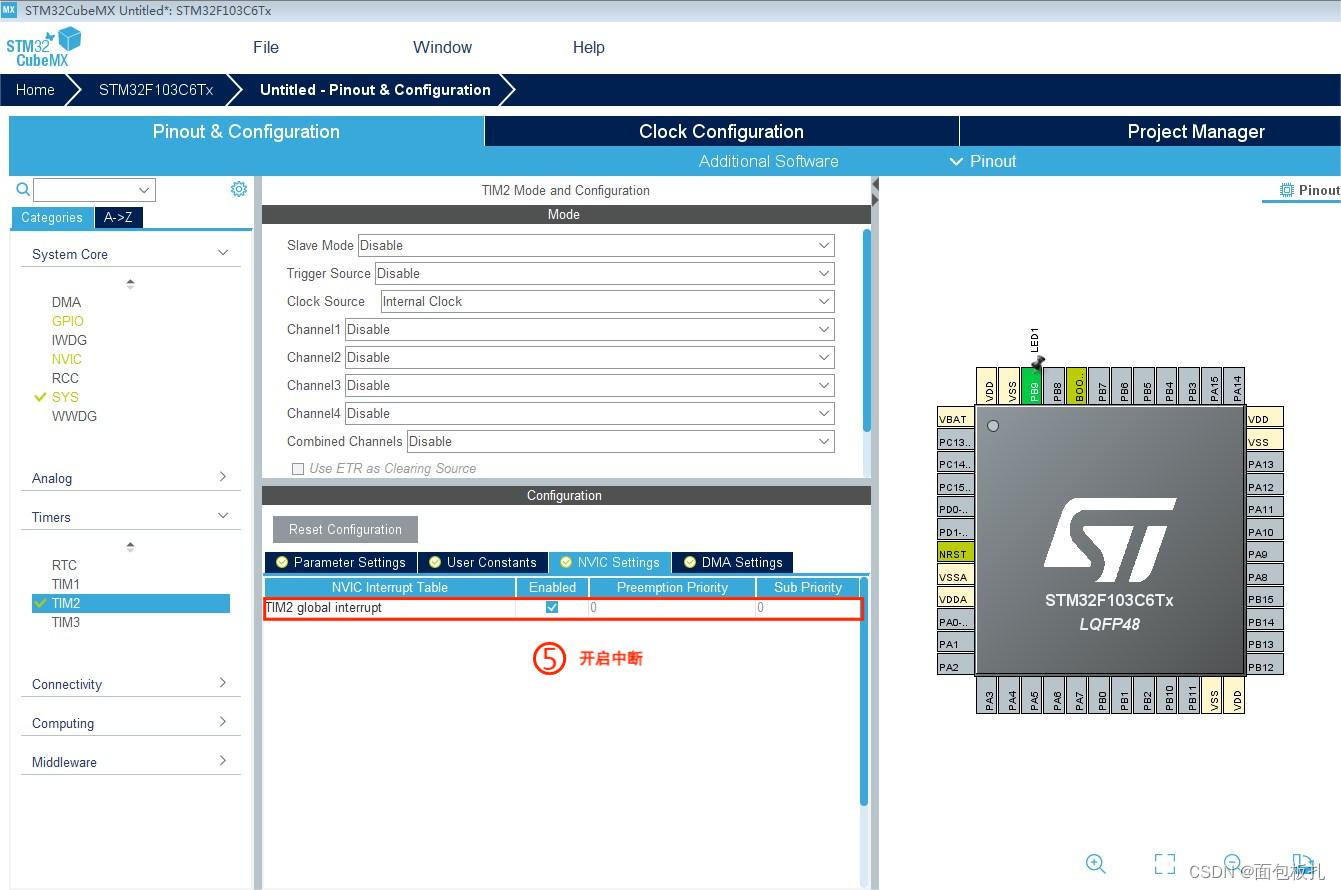Select the PB12 pin on chip
This screenshot has height=890, width=1341.
pyautogui.click(x=1264, y=667)
